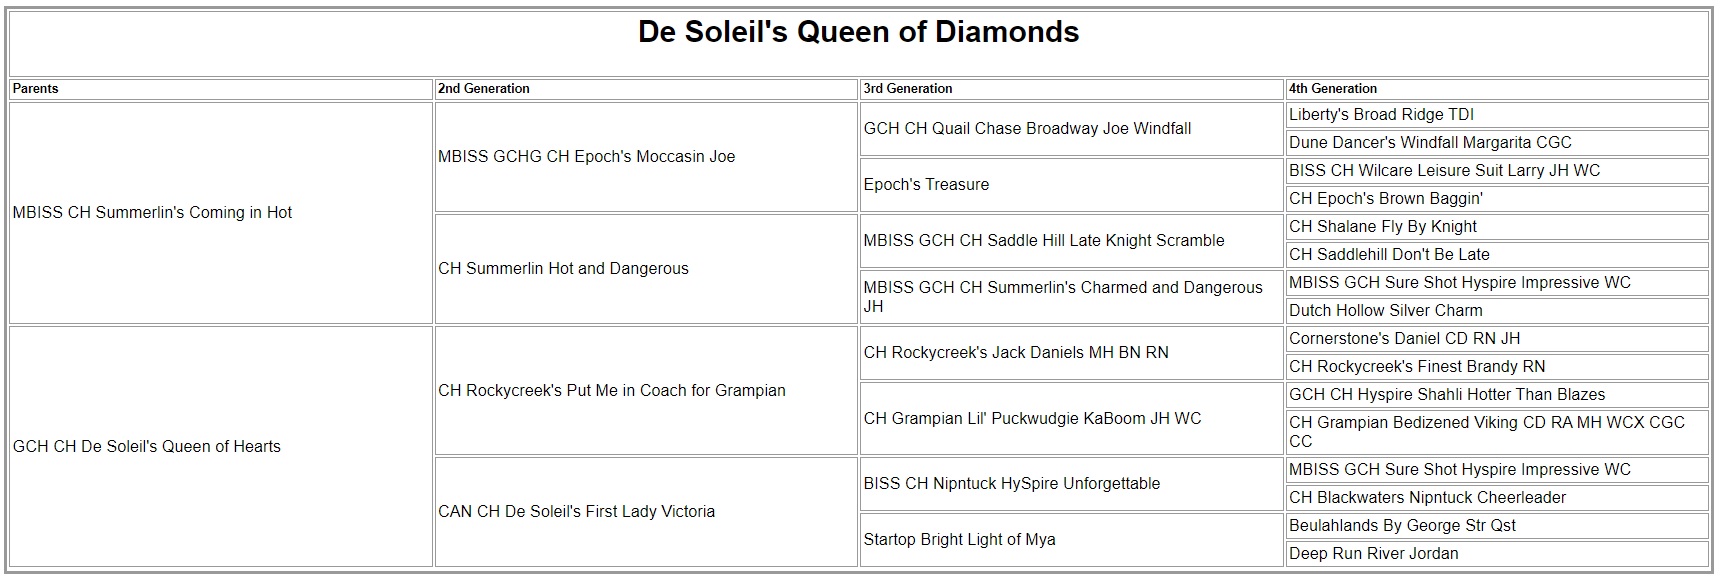Select MBISS CH Summerlin's Coming in Hot
1720x580 pixels.
[152, 213]
